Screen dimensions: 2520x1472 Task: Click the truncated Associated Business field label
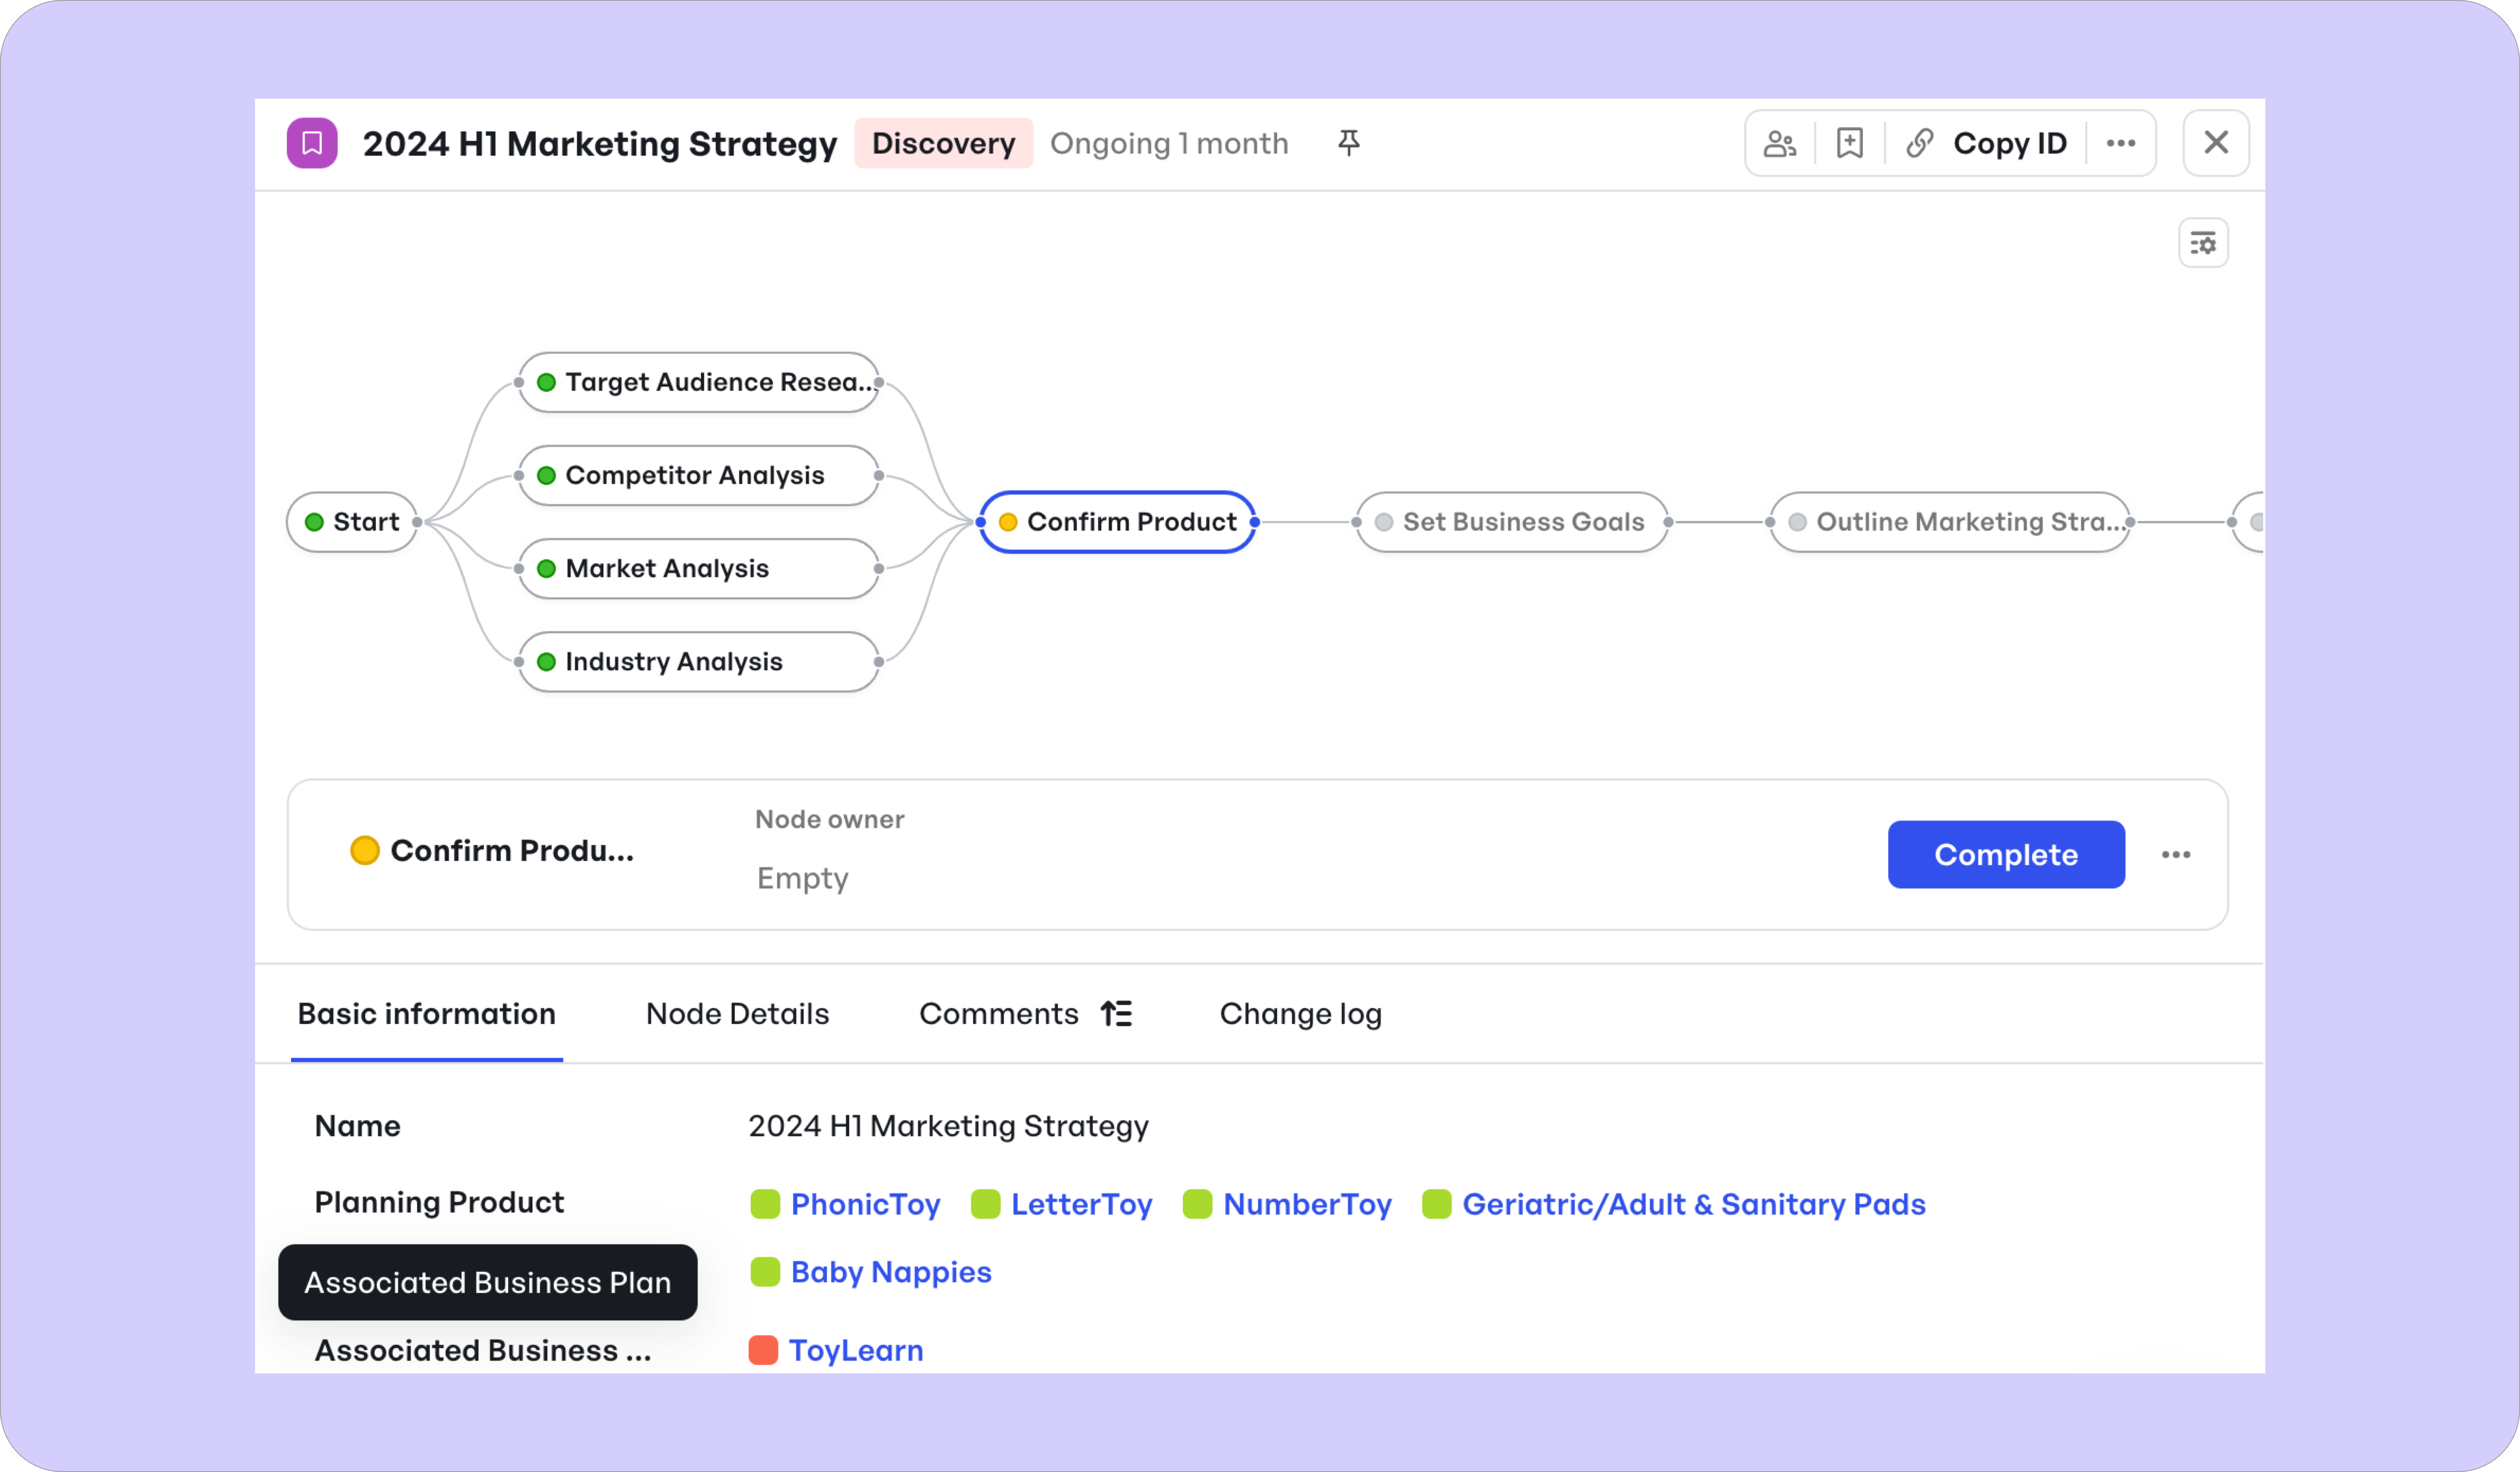(x=483, y=1350)
